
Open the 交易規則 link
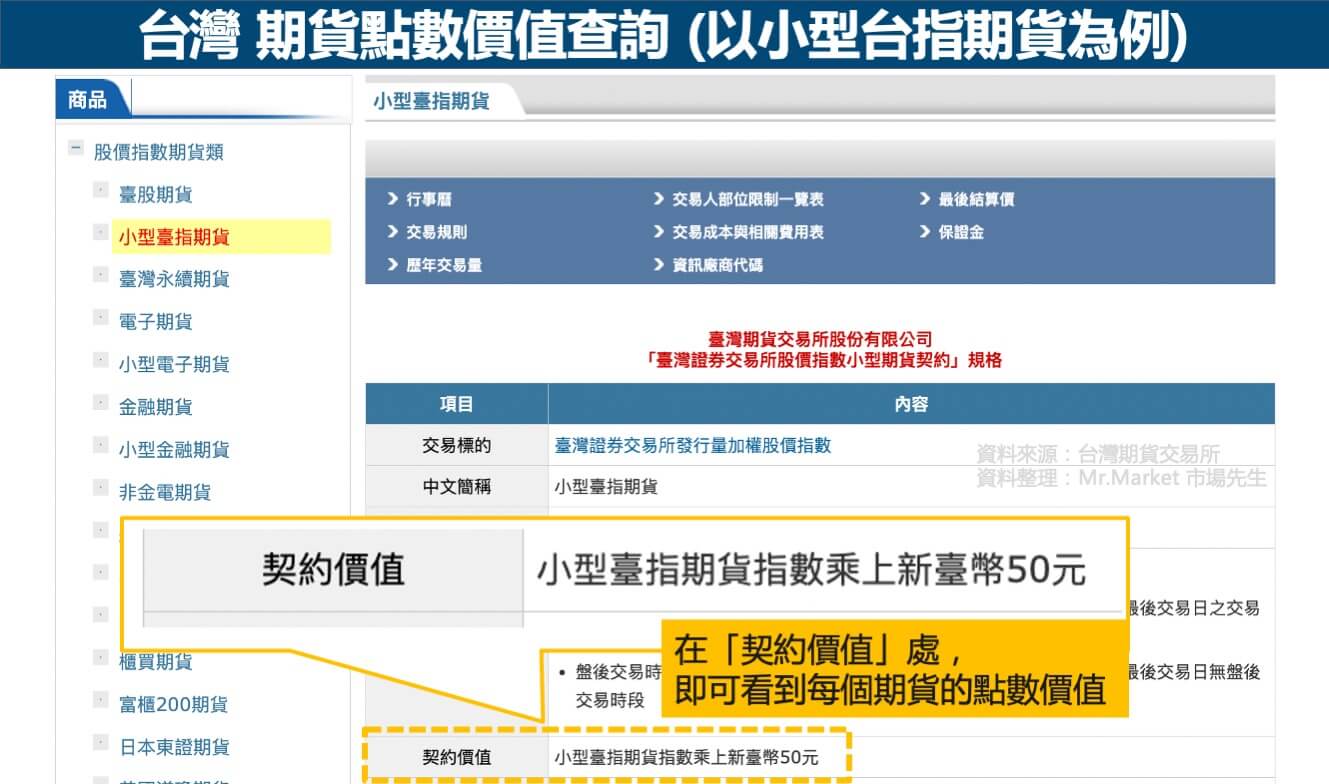pyautogui.click(x=436, y=232)
